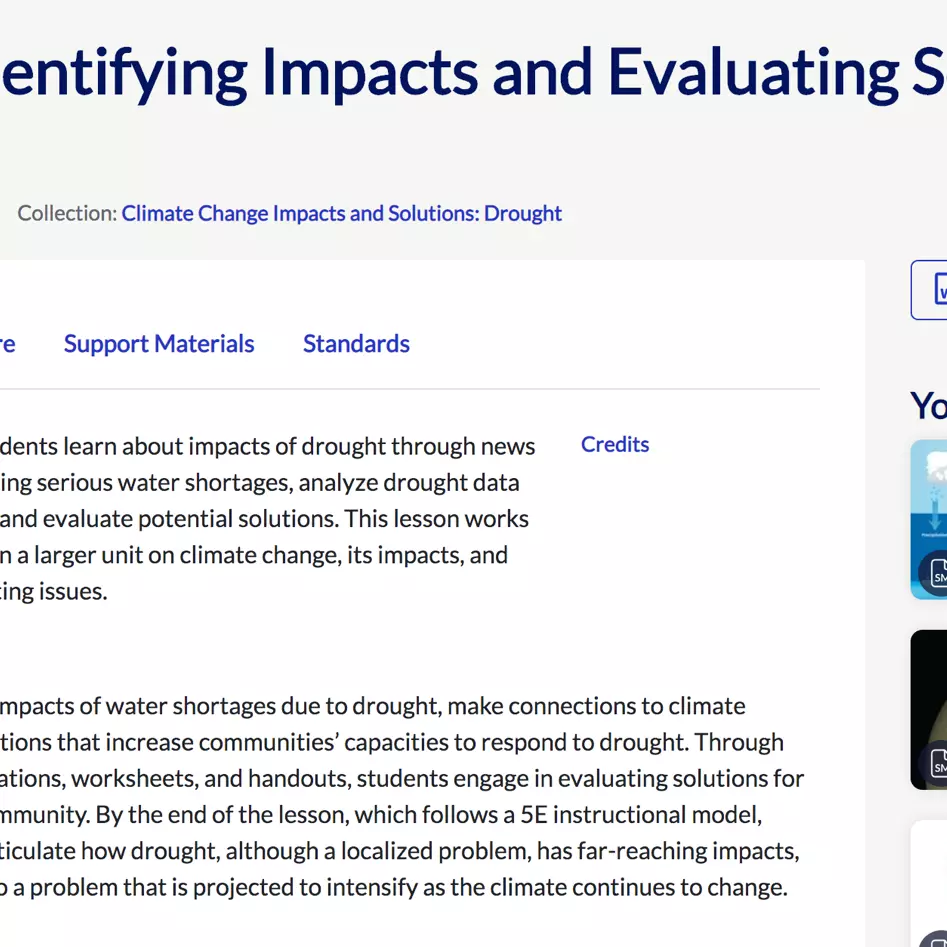Viewport: 947px width, 947px height.
Task: Click the "Collection:" label text
Action: click(x=67, y=213)
